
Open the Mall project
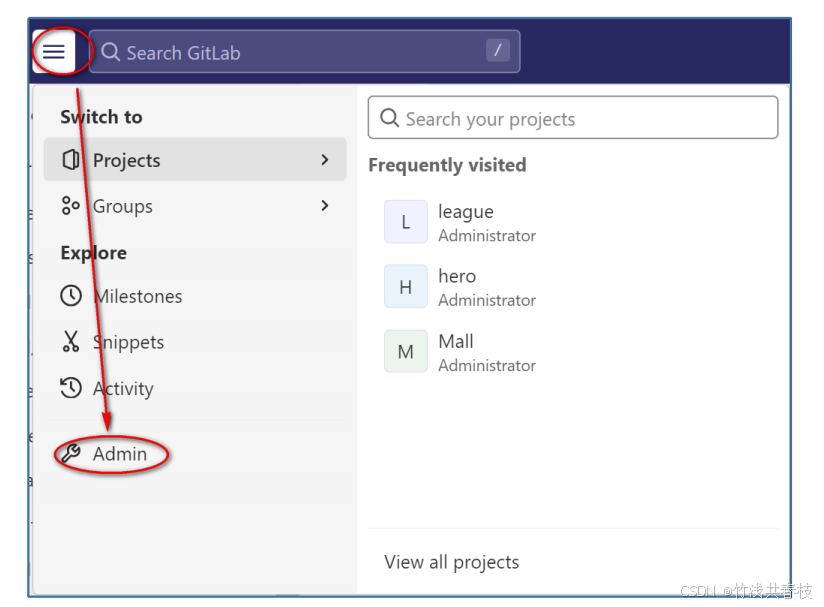pyautogui.click(x=573, y=352)
